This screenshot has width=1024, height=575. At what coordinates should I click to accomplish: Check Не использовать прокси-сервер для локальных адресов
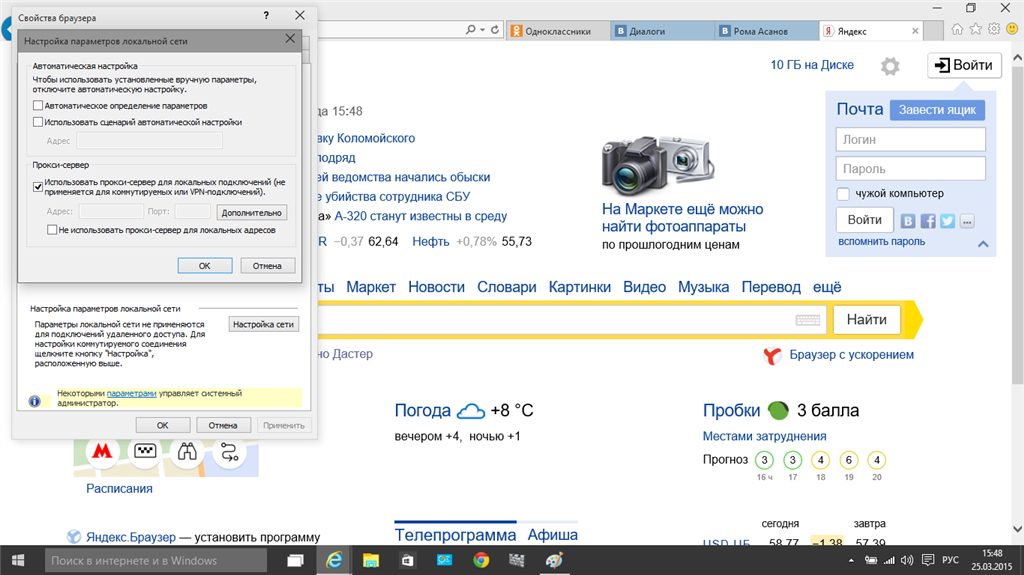point(52,230)
